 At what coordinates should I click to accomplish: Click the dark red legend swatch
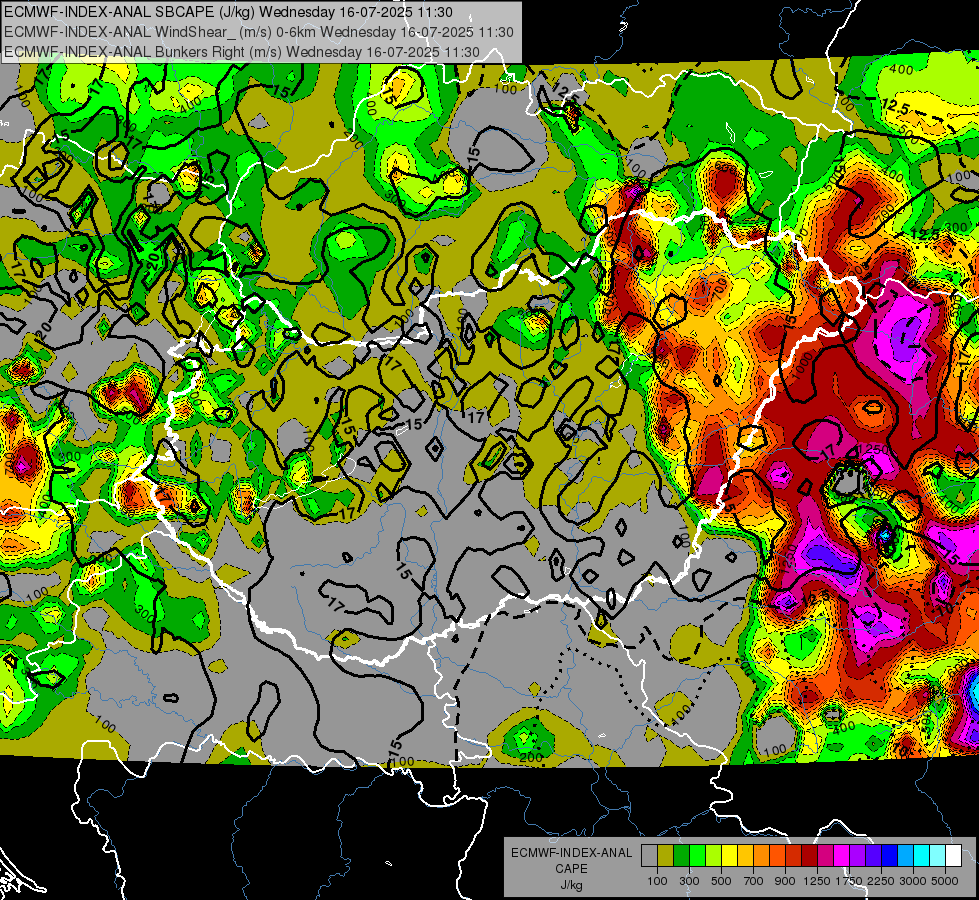810,855
